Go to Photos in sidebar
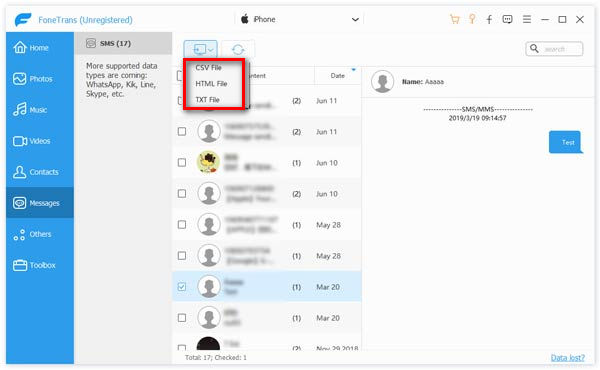This screenshot has width=600, height=370. 33,79
